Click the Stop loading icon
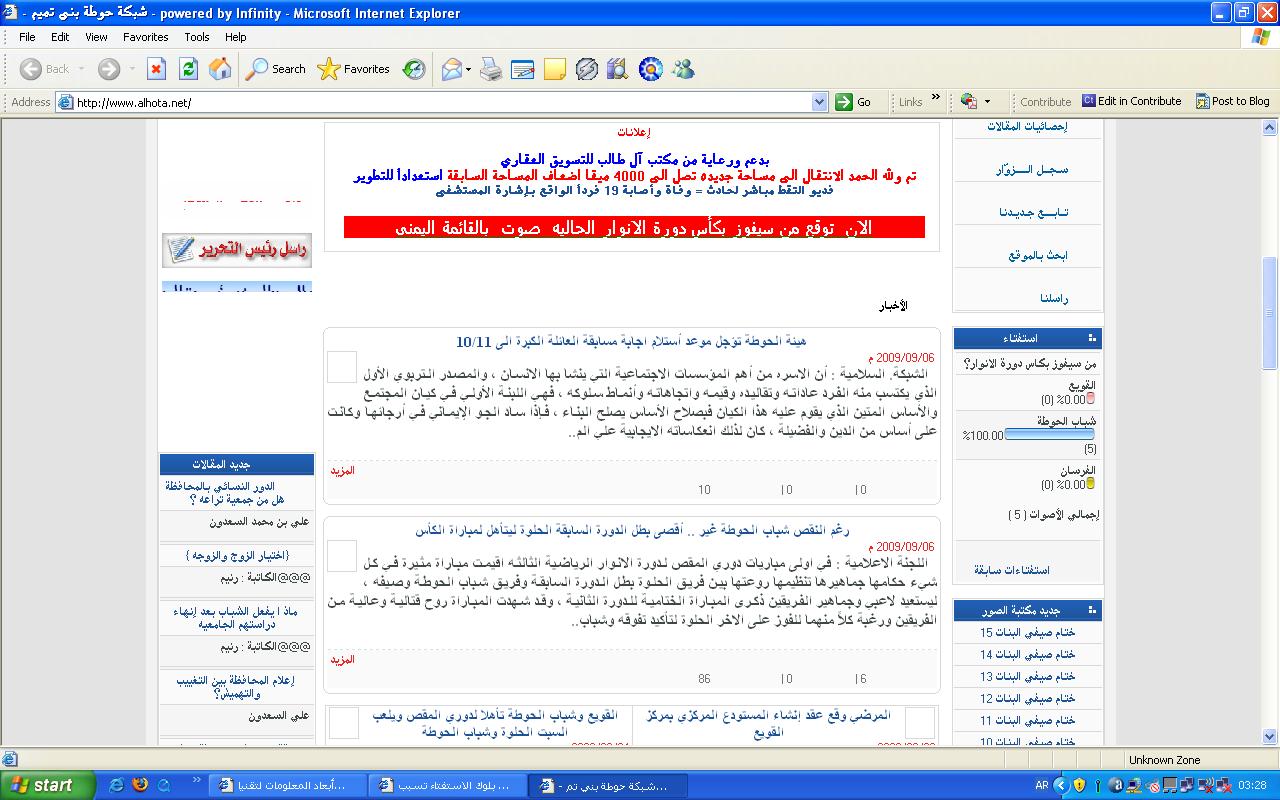Viewport: 1280px width, 800px height. tap(156, 69)
